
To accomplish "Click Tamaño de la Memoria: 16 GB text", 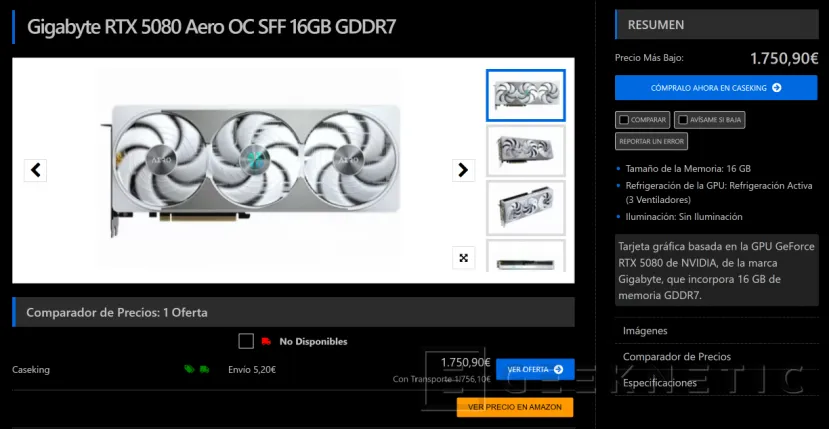I will (688, 169).
